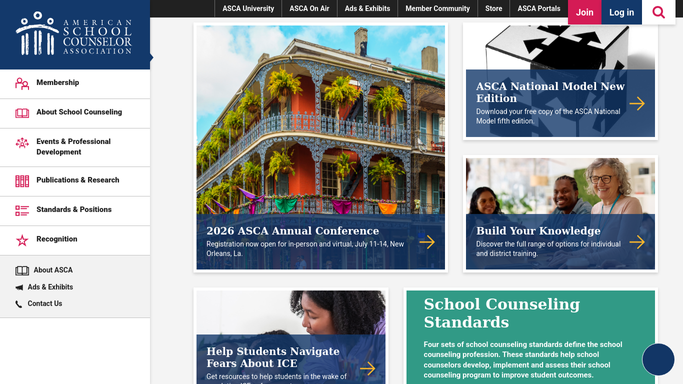This screenshot has width=683, height=384.
Task: Click the Standards & Positions list icon
Action: (22, 210)
